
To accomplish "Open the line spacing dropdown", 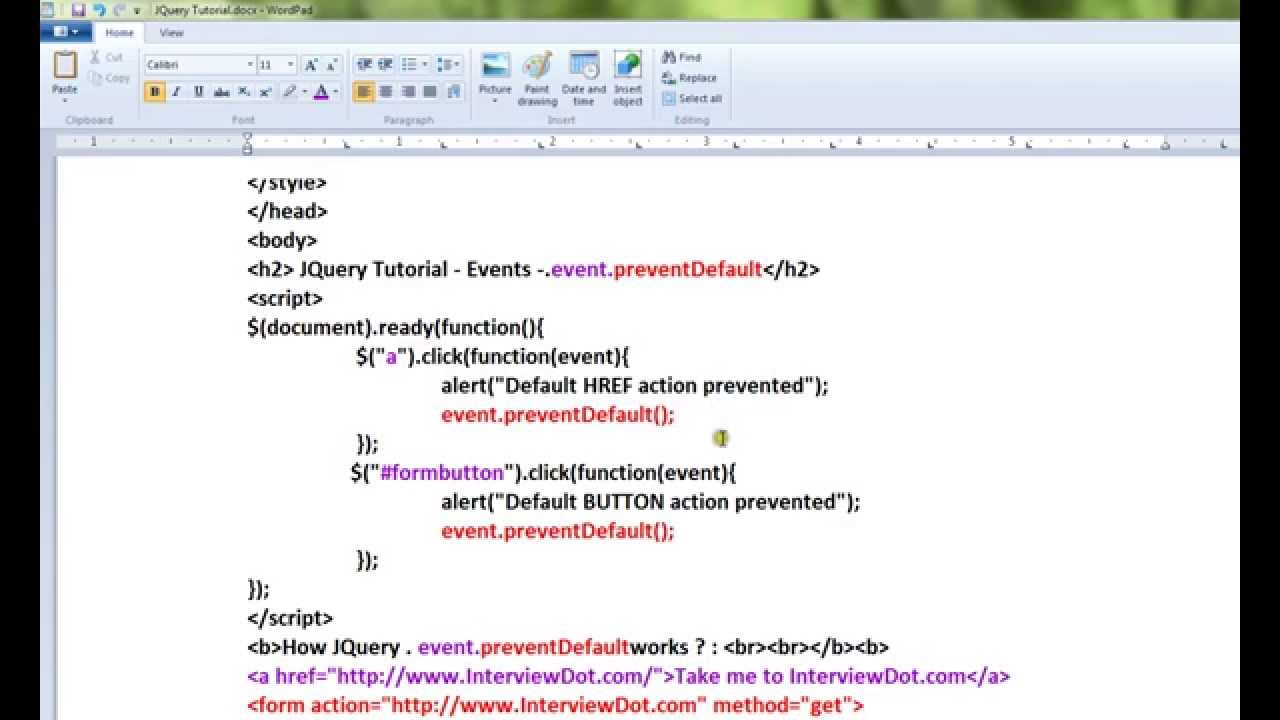I will point(449,65).
